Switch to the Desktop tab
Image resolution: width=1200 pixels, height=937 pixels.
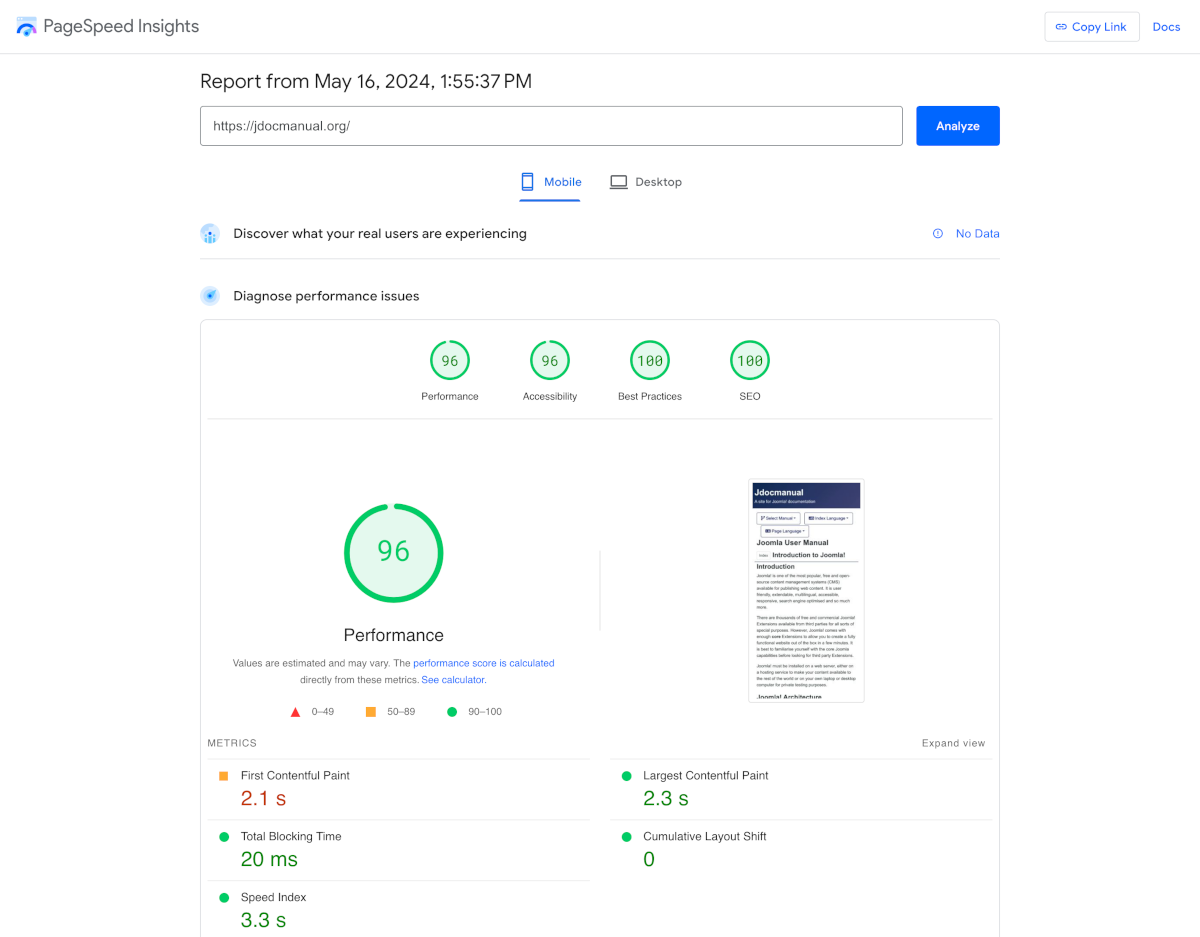click(645, 181)
